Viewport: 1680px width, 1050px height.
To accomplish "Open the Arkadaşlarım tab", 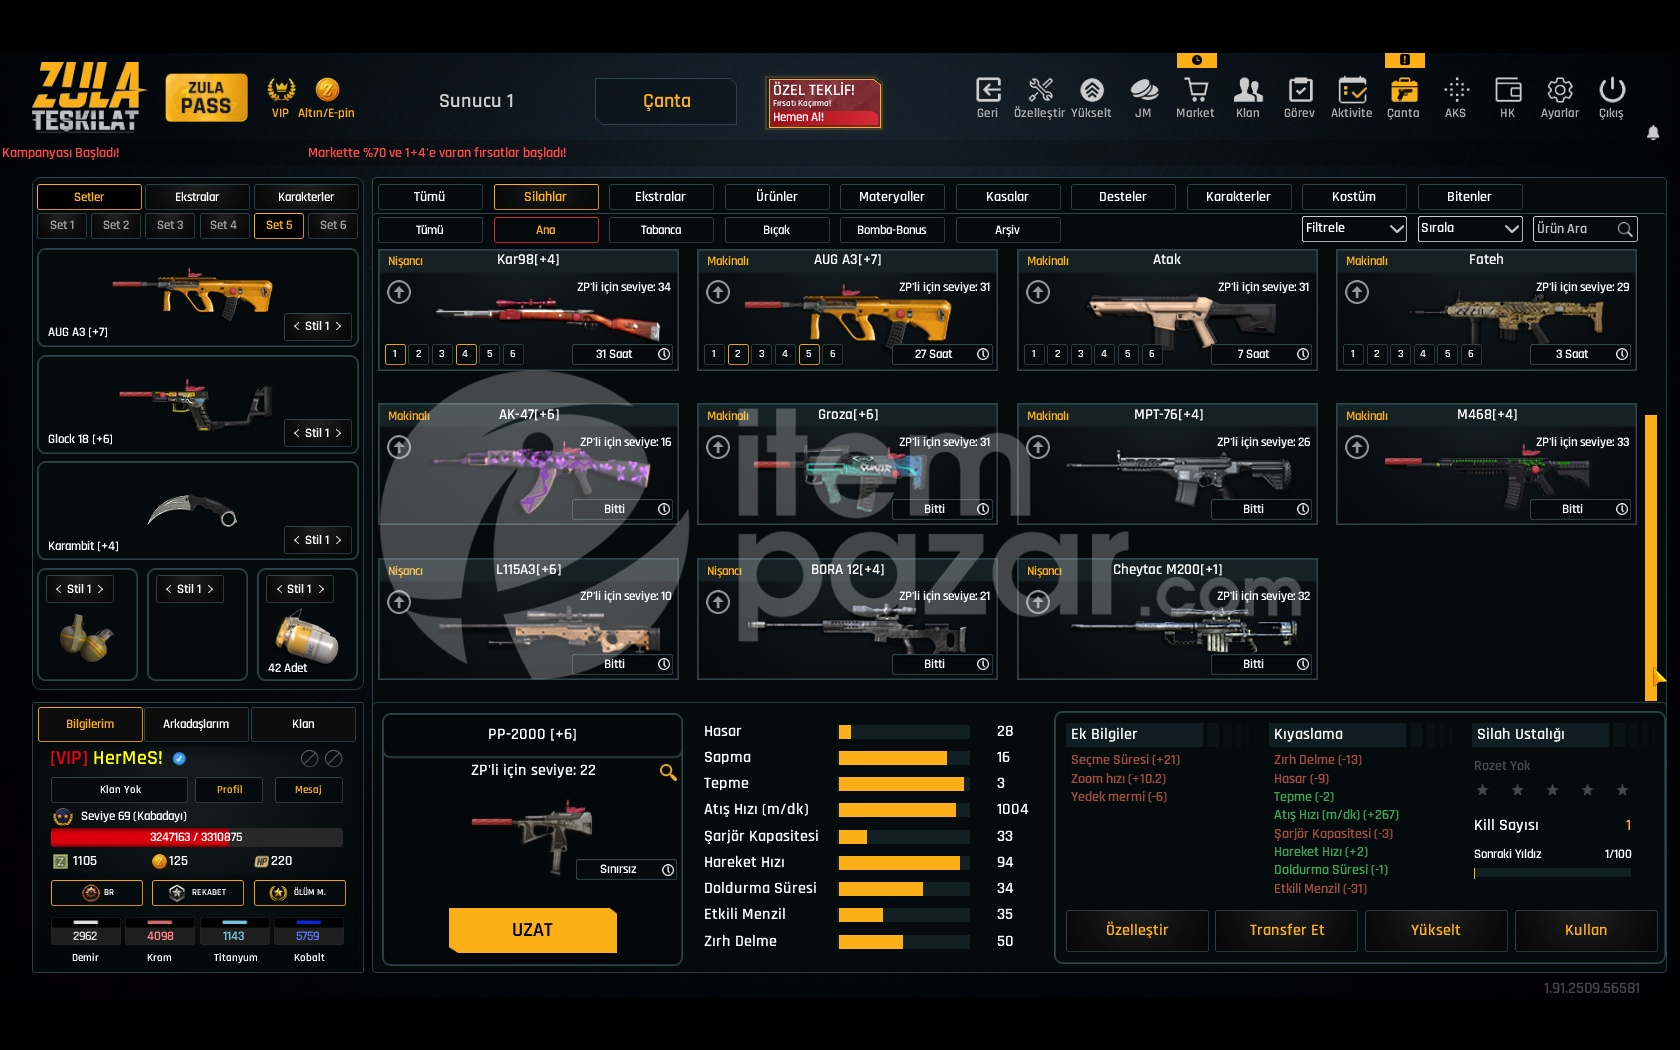I will (x=196, y=724).
